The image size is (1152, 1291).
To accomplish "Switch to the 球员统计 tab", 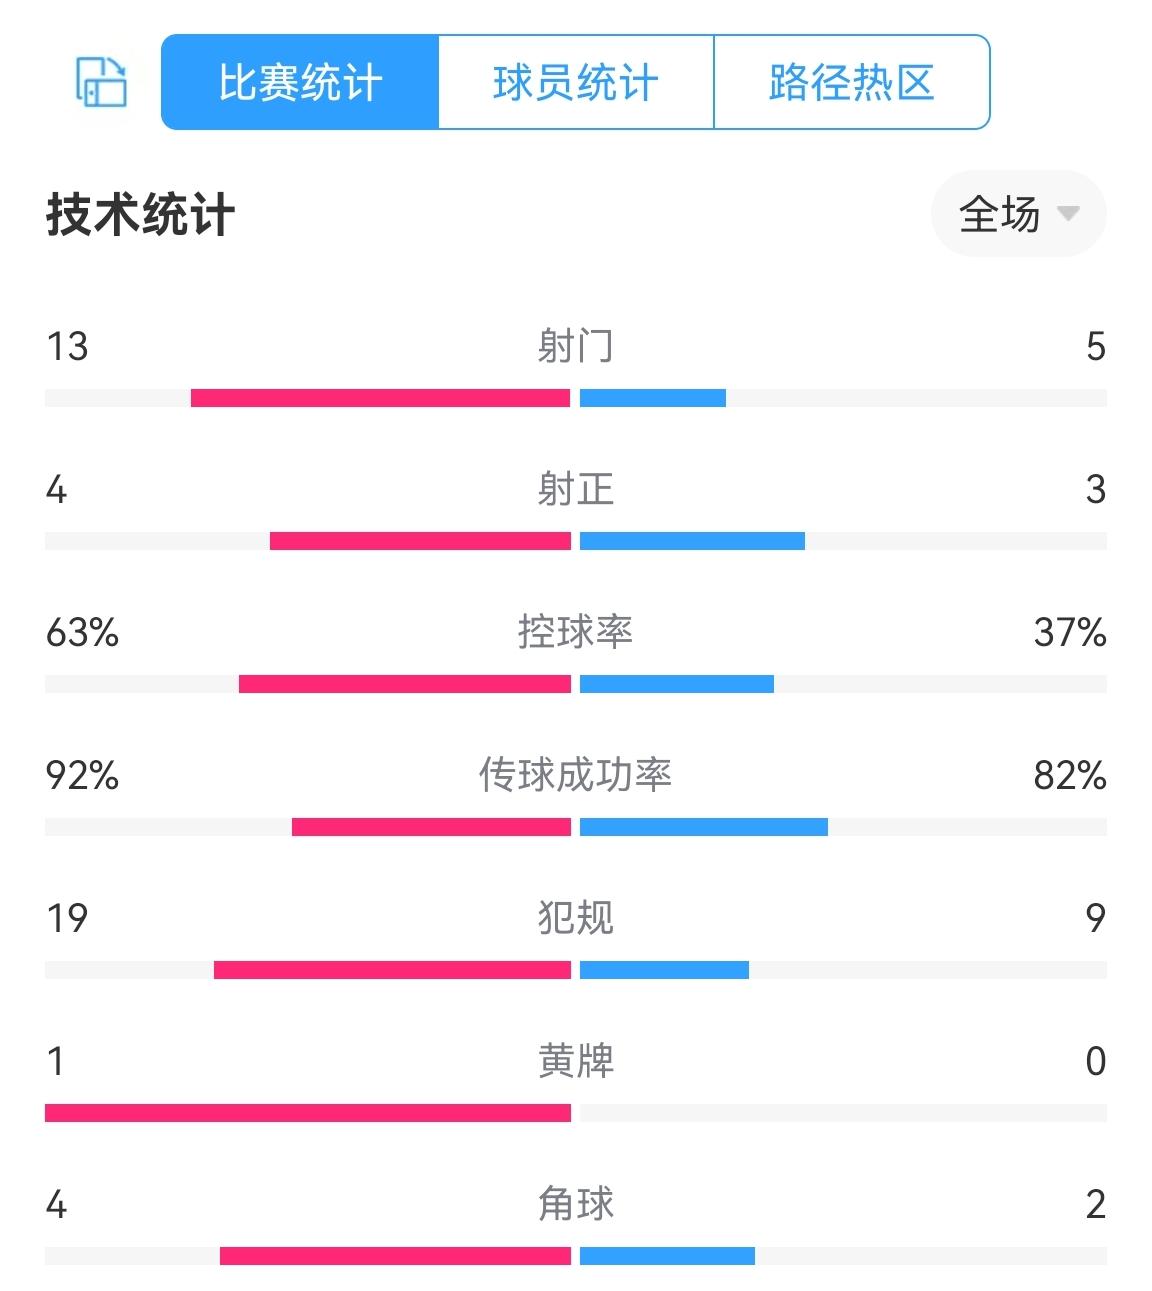I will [x=576, y=83].
